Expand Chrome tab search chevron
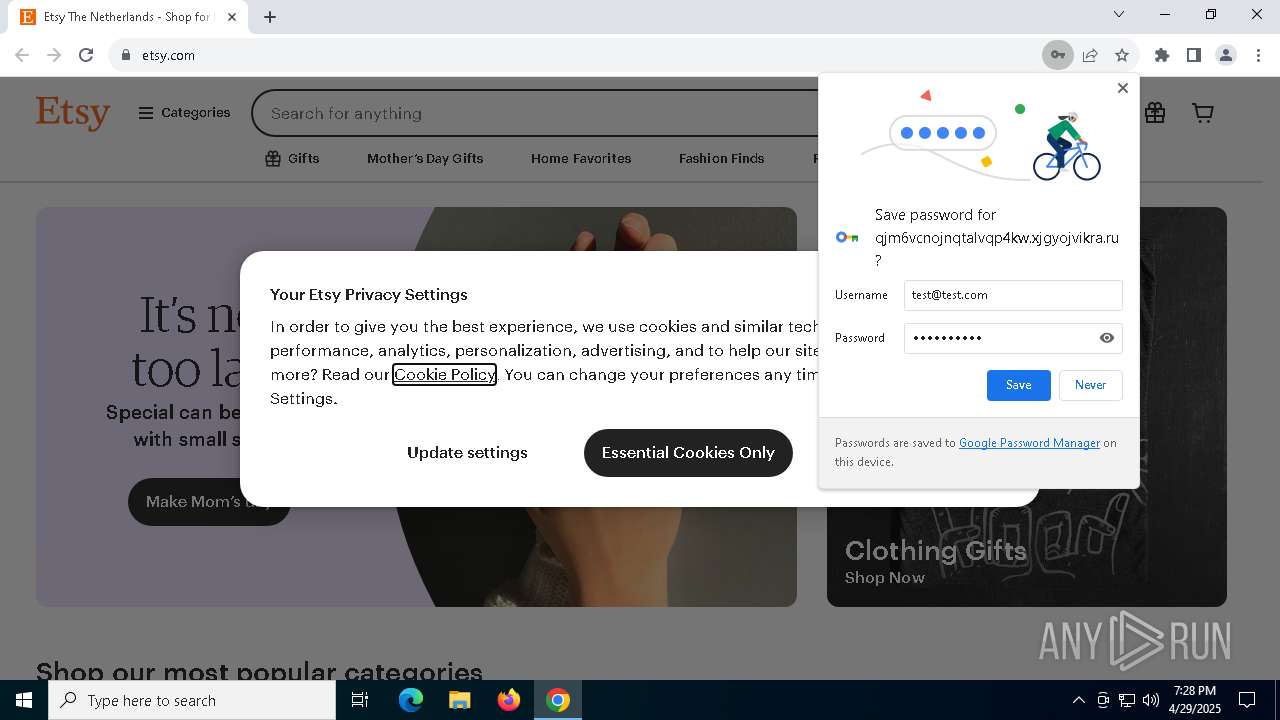Screen dimensions: 1280x720 point(1119,14)
